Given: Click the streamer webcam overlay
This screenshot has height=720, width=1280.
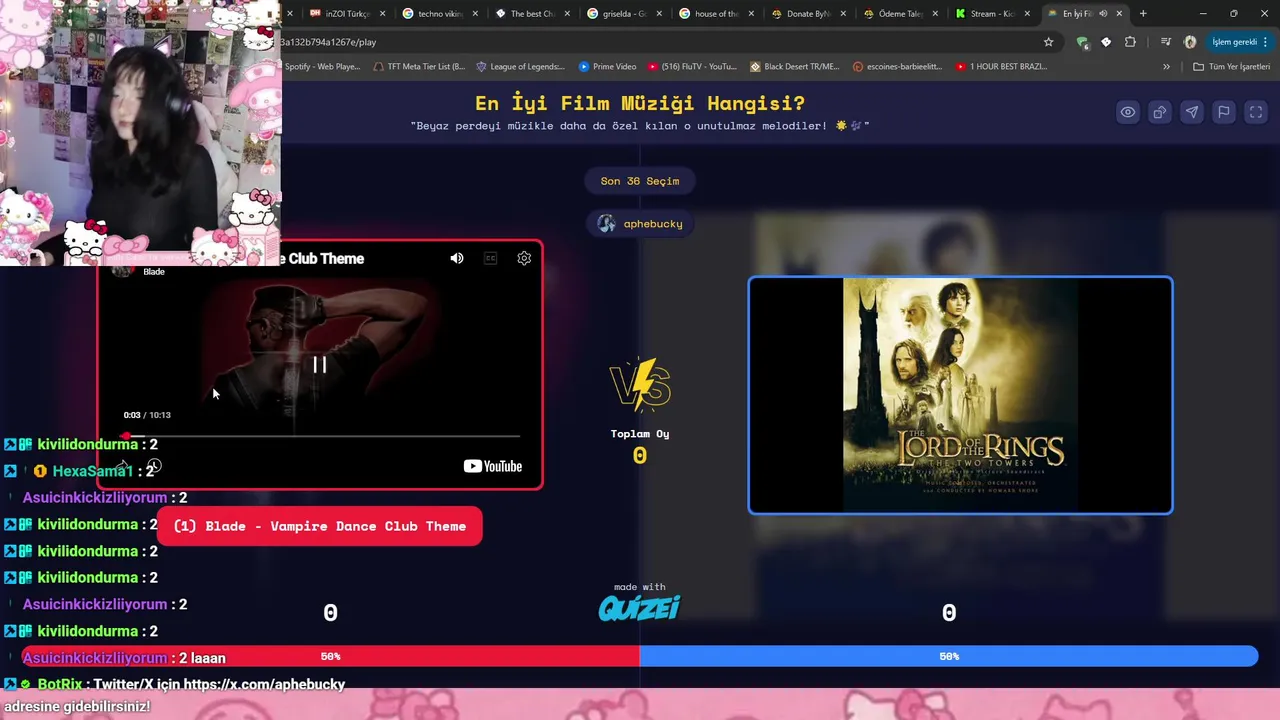Looking at the screenshot, I should (x=140, y=132).
